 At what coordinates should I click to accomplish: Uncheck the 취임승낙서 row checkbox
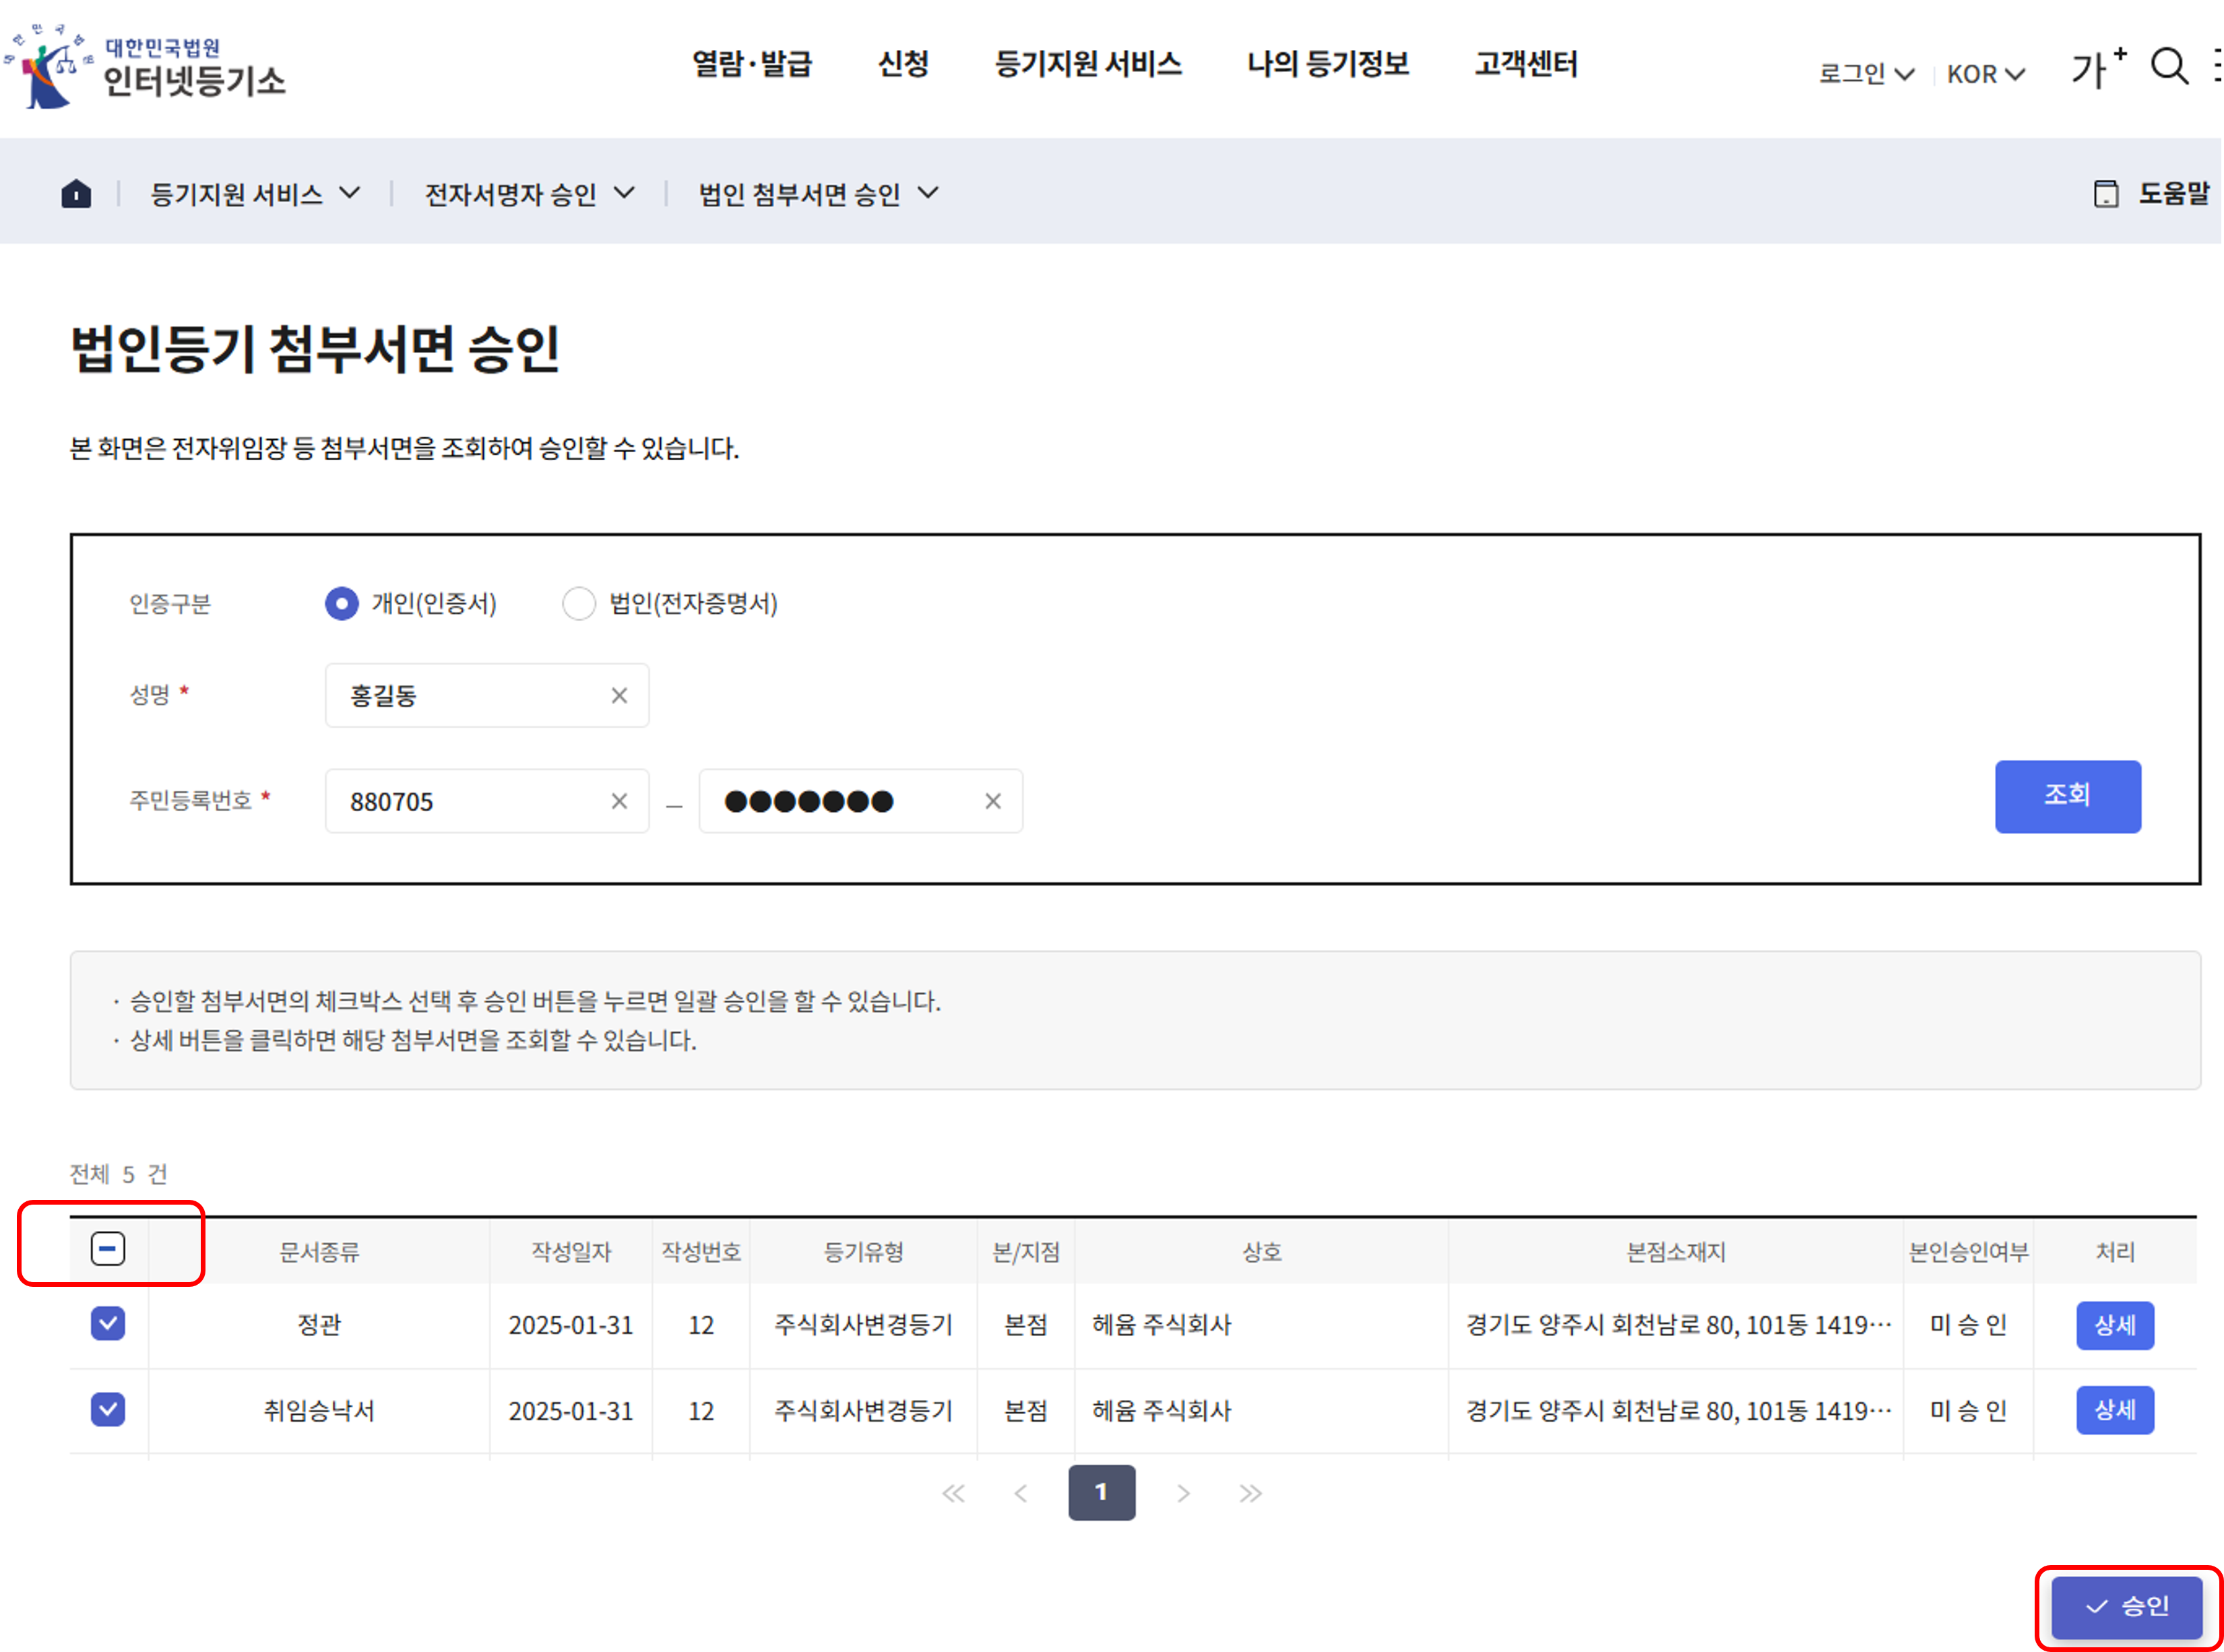(108, 1410)
